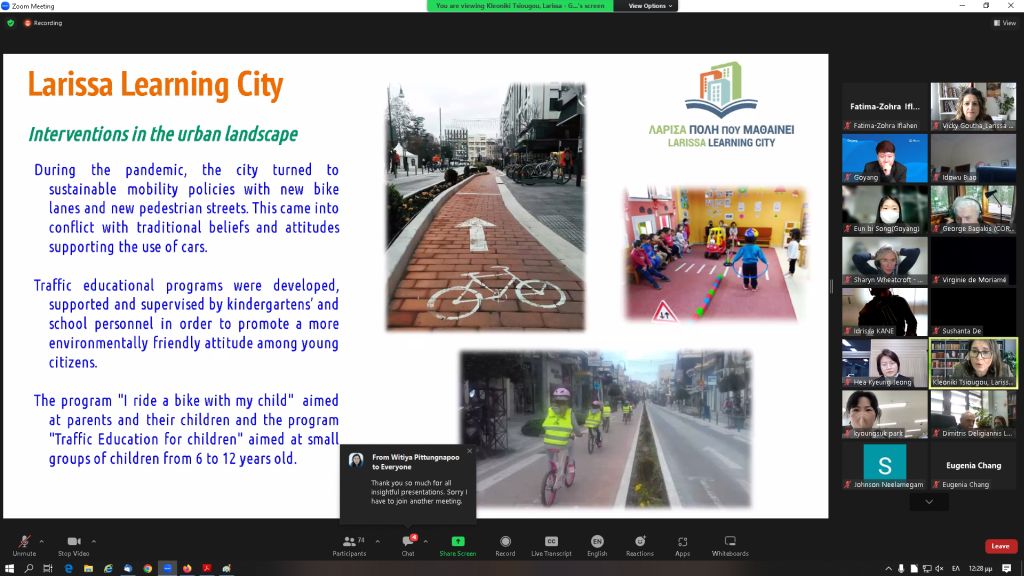Open the Participants panel
Viewport: 1024px width, 576px height.
[x=349, y=542]
